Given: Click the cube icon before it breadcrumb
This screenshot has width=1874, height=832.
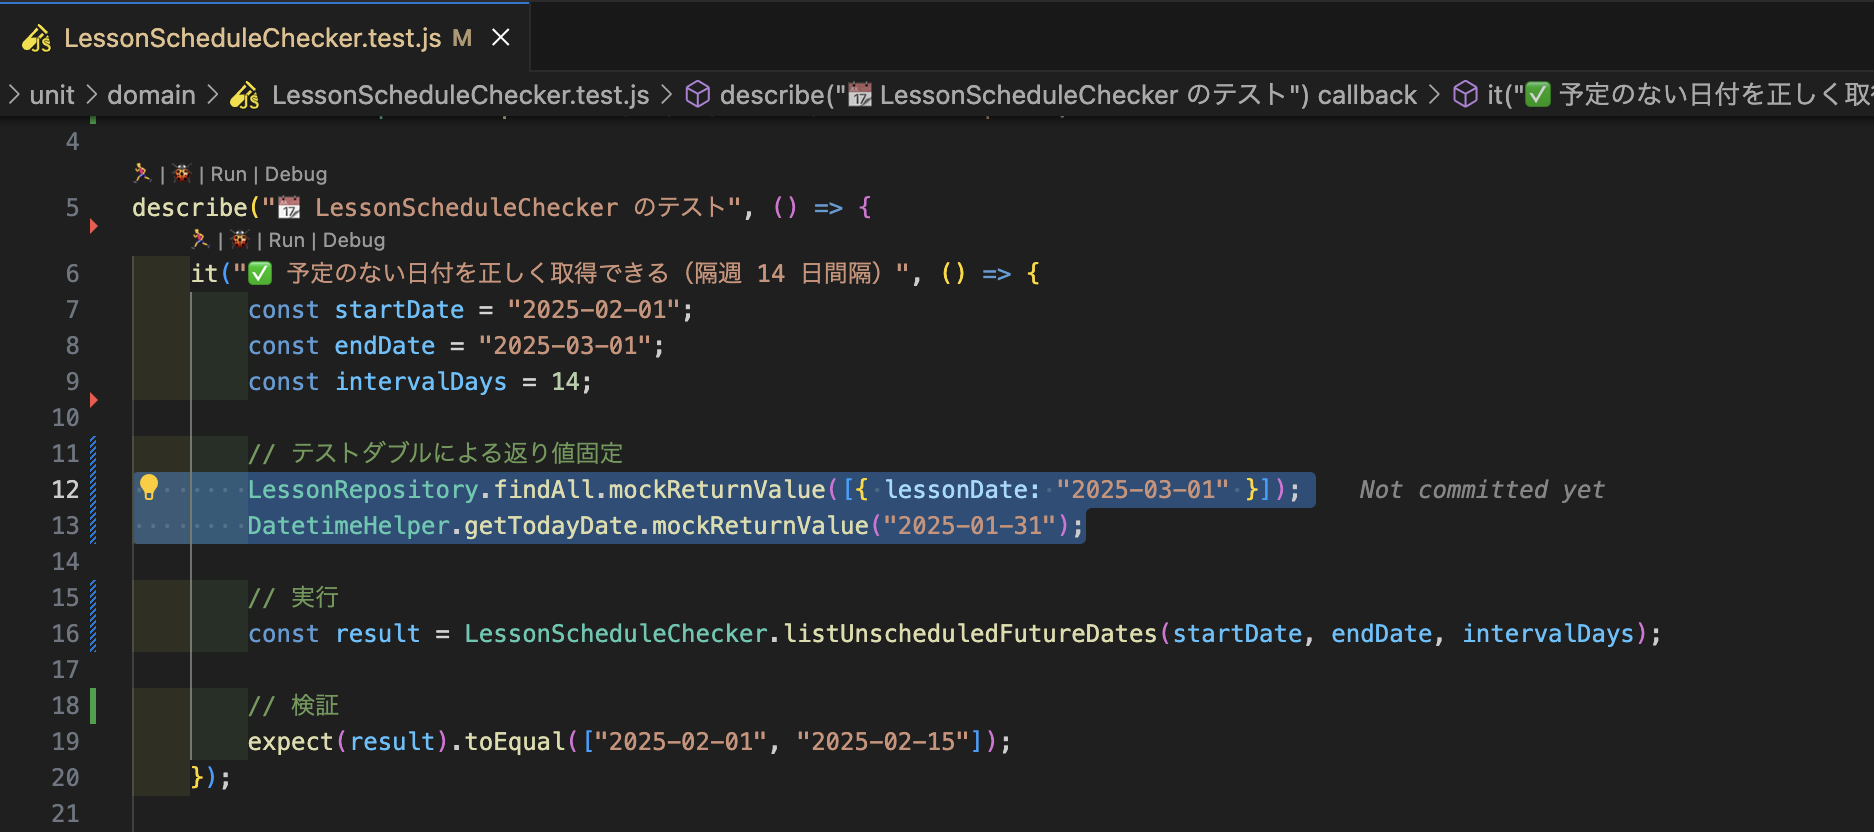Looking at the screenshot, I should pos(1465,95).
